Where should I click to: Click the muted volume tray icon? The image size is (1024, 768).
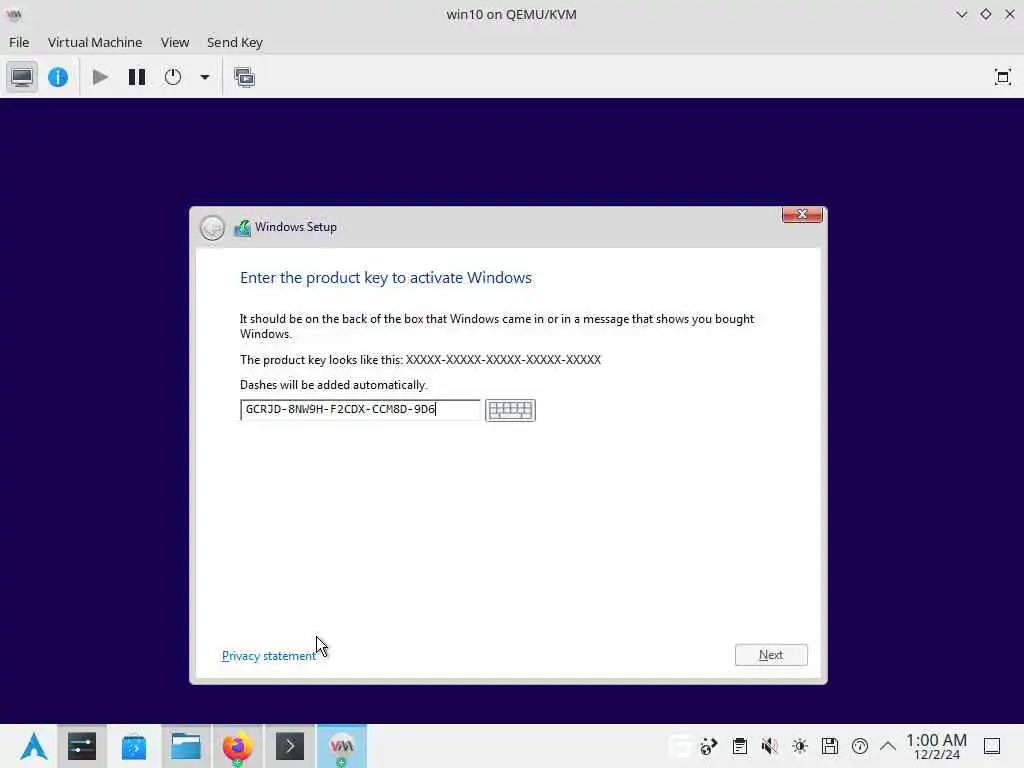tap(769, 746)
